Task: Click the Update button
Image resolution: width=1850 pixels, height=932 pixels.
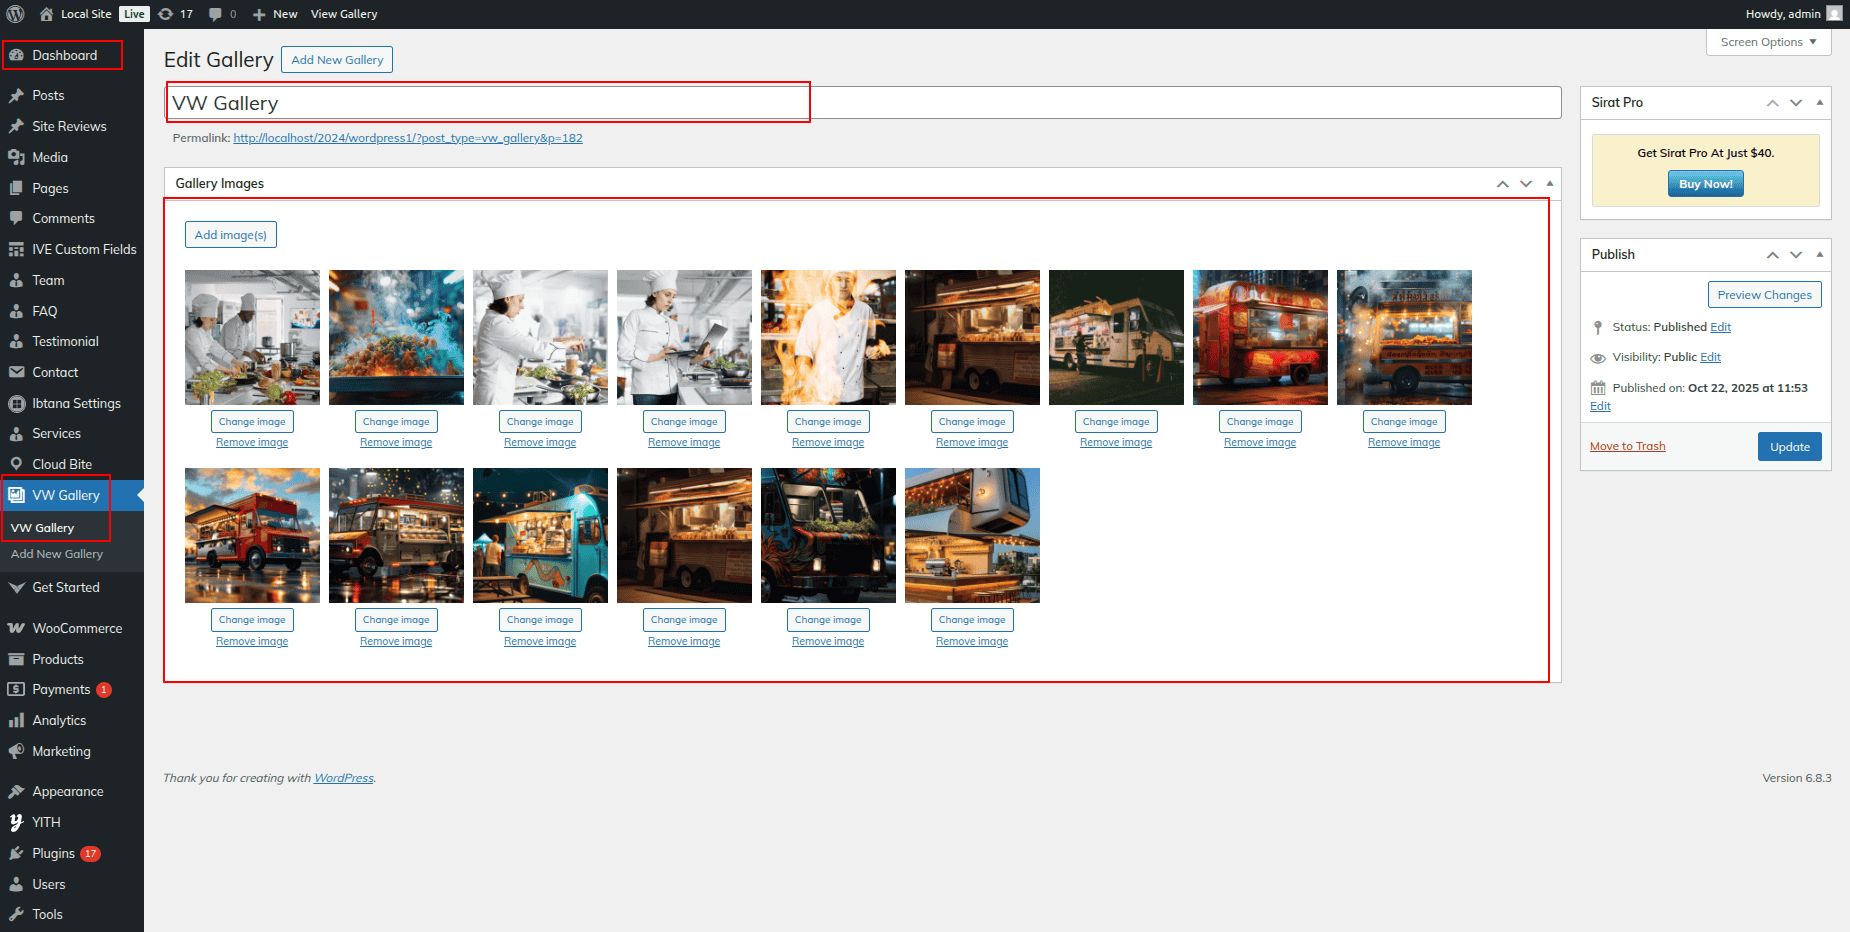Action: pyautogui.click(x=1789, y=447)
